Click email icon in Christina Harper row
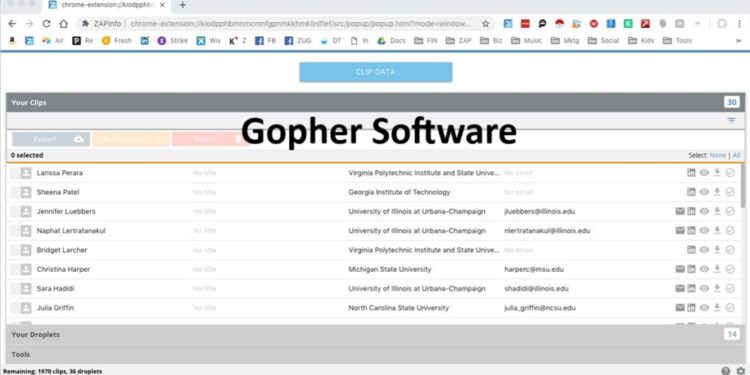This screenshot has width=750, height=375. pyautogui.click(x=680, y=269)
